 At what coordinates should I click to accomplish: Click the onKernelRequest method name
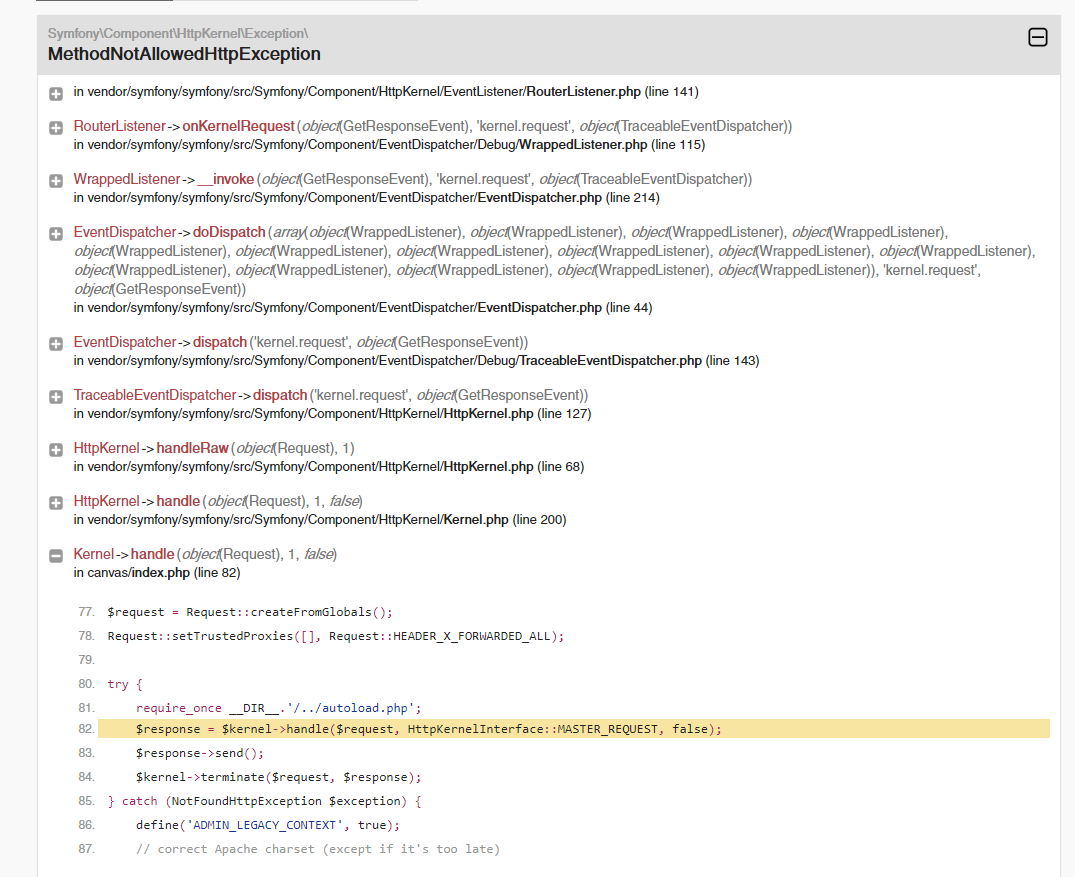(239, 126)
